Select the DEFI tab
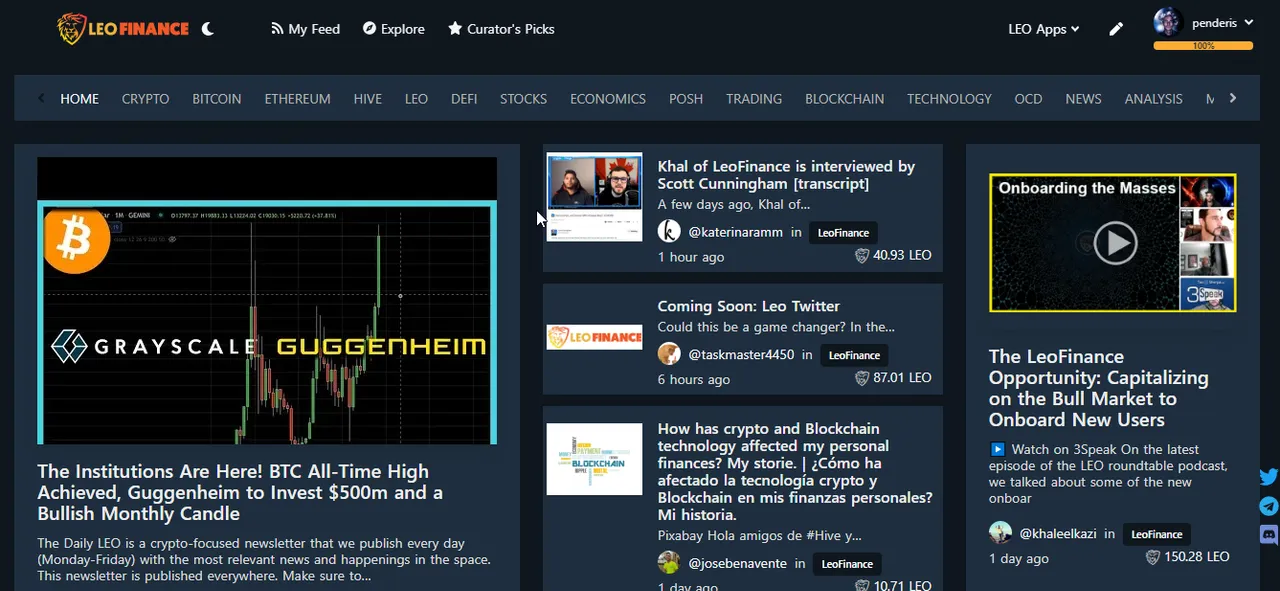1280x591 pixels. pyautogui.click(x=464, y=99)
